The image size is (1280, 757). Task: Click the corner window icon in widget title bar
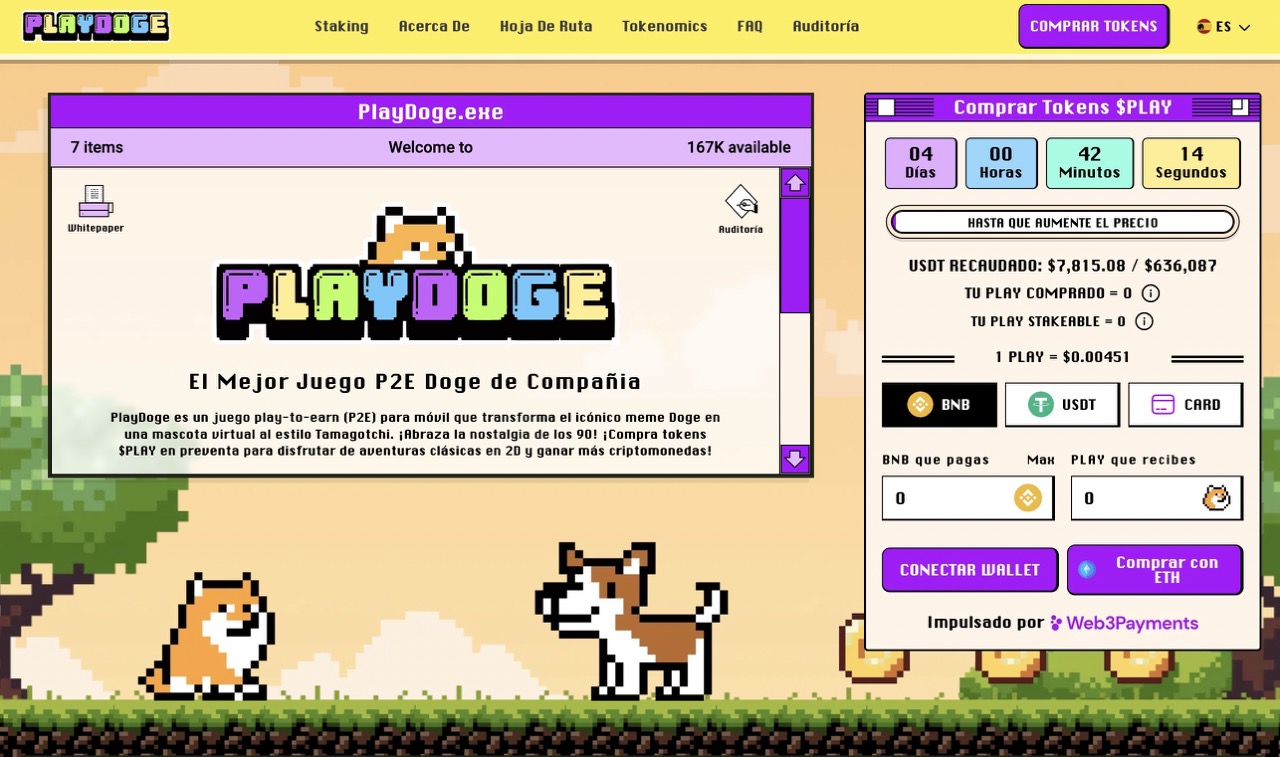click(1240, 107)
